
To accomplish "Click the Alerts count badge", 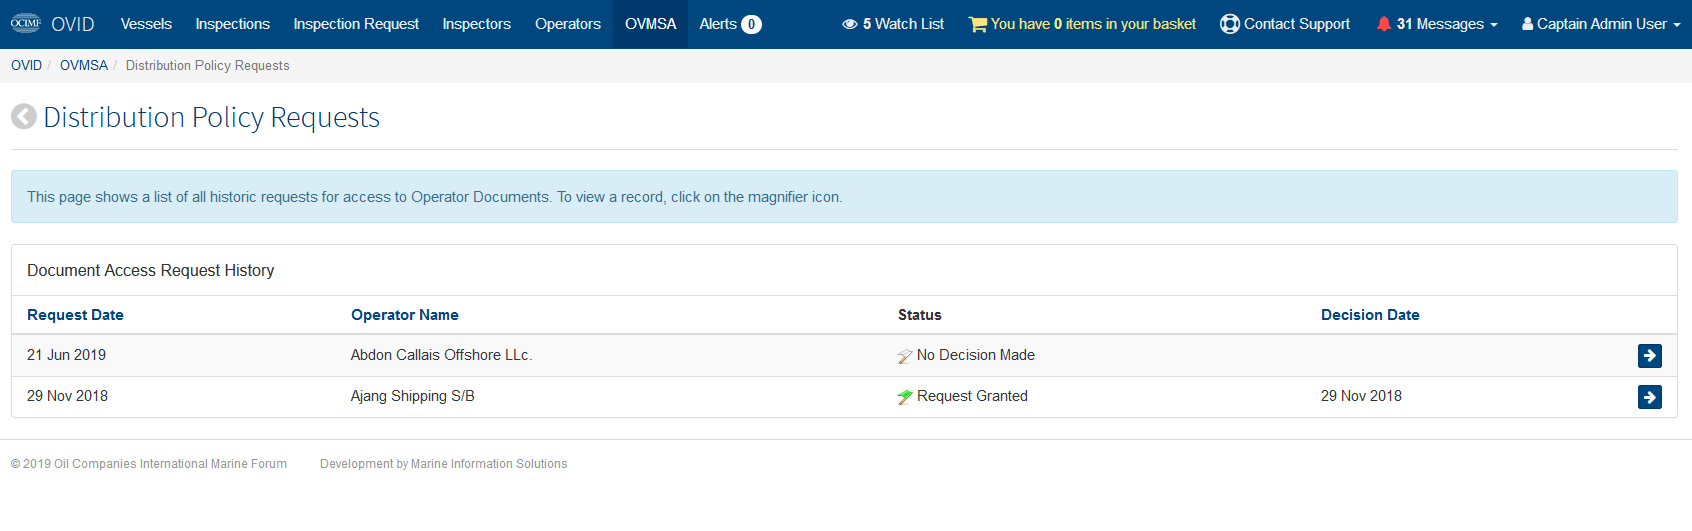I will click(x=751, y=24).
